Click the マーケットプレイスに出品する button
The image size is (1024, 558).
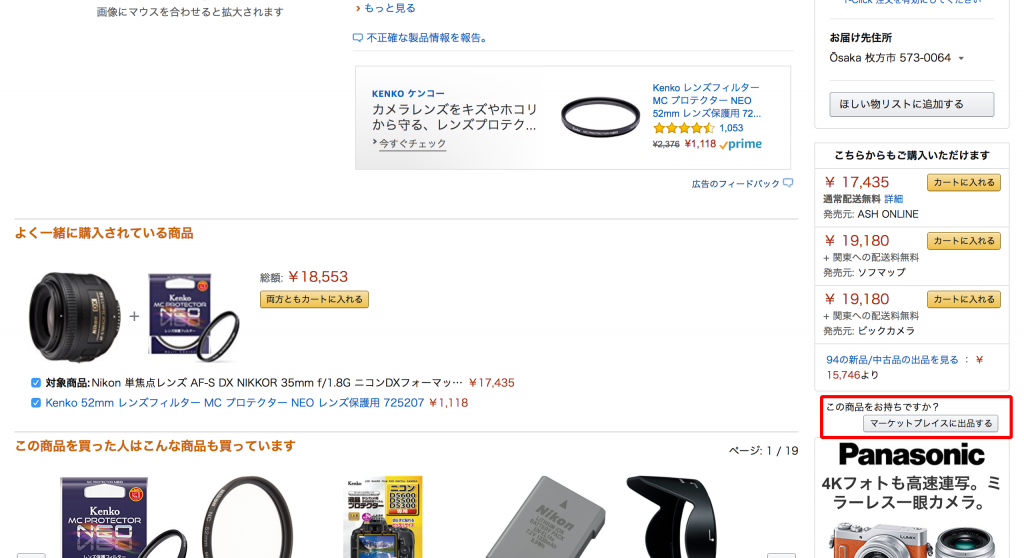click(x=931, y=423)
